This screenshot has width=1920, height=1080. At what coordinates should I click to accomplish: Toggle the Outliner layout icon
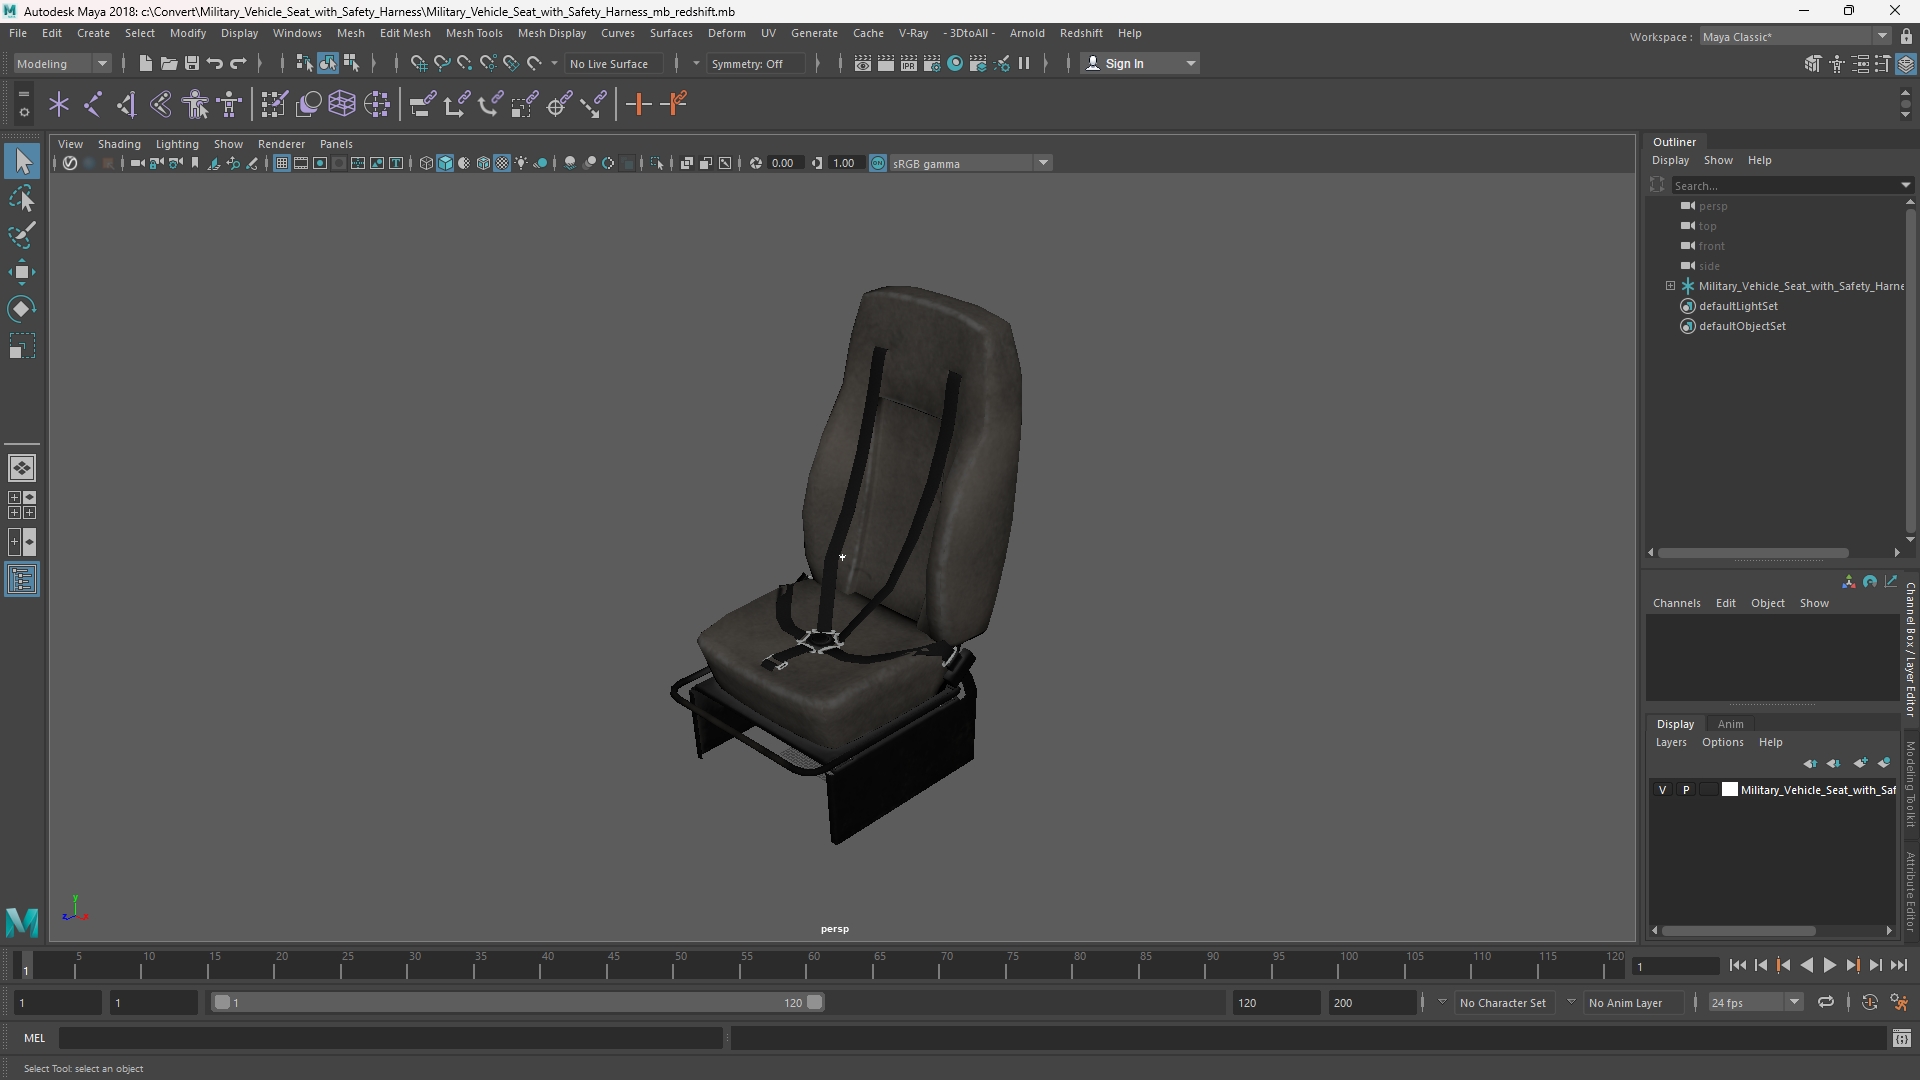[x=22, y=580]
